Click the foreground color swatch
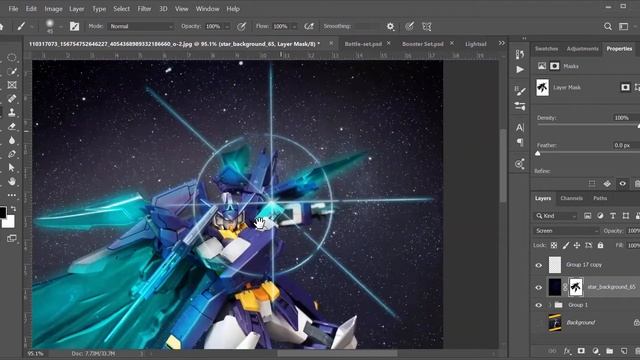640x360 pixels. coord(2,212)
